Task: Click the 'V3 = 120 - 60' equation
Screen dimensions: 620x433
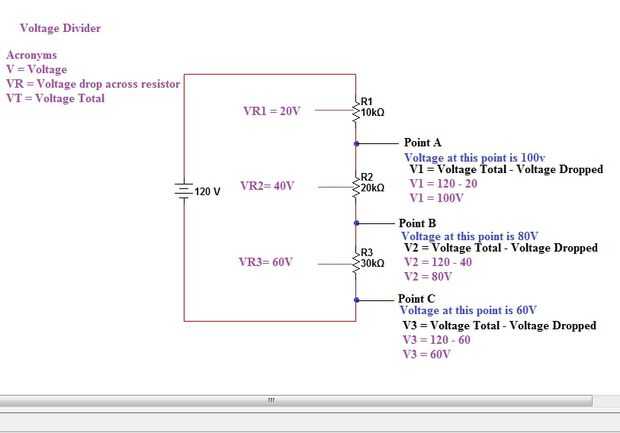Action: (437, 340)
